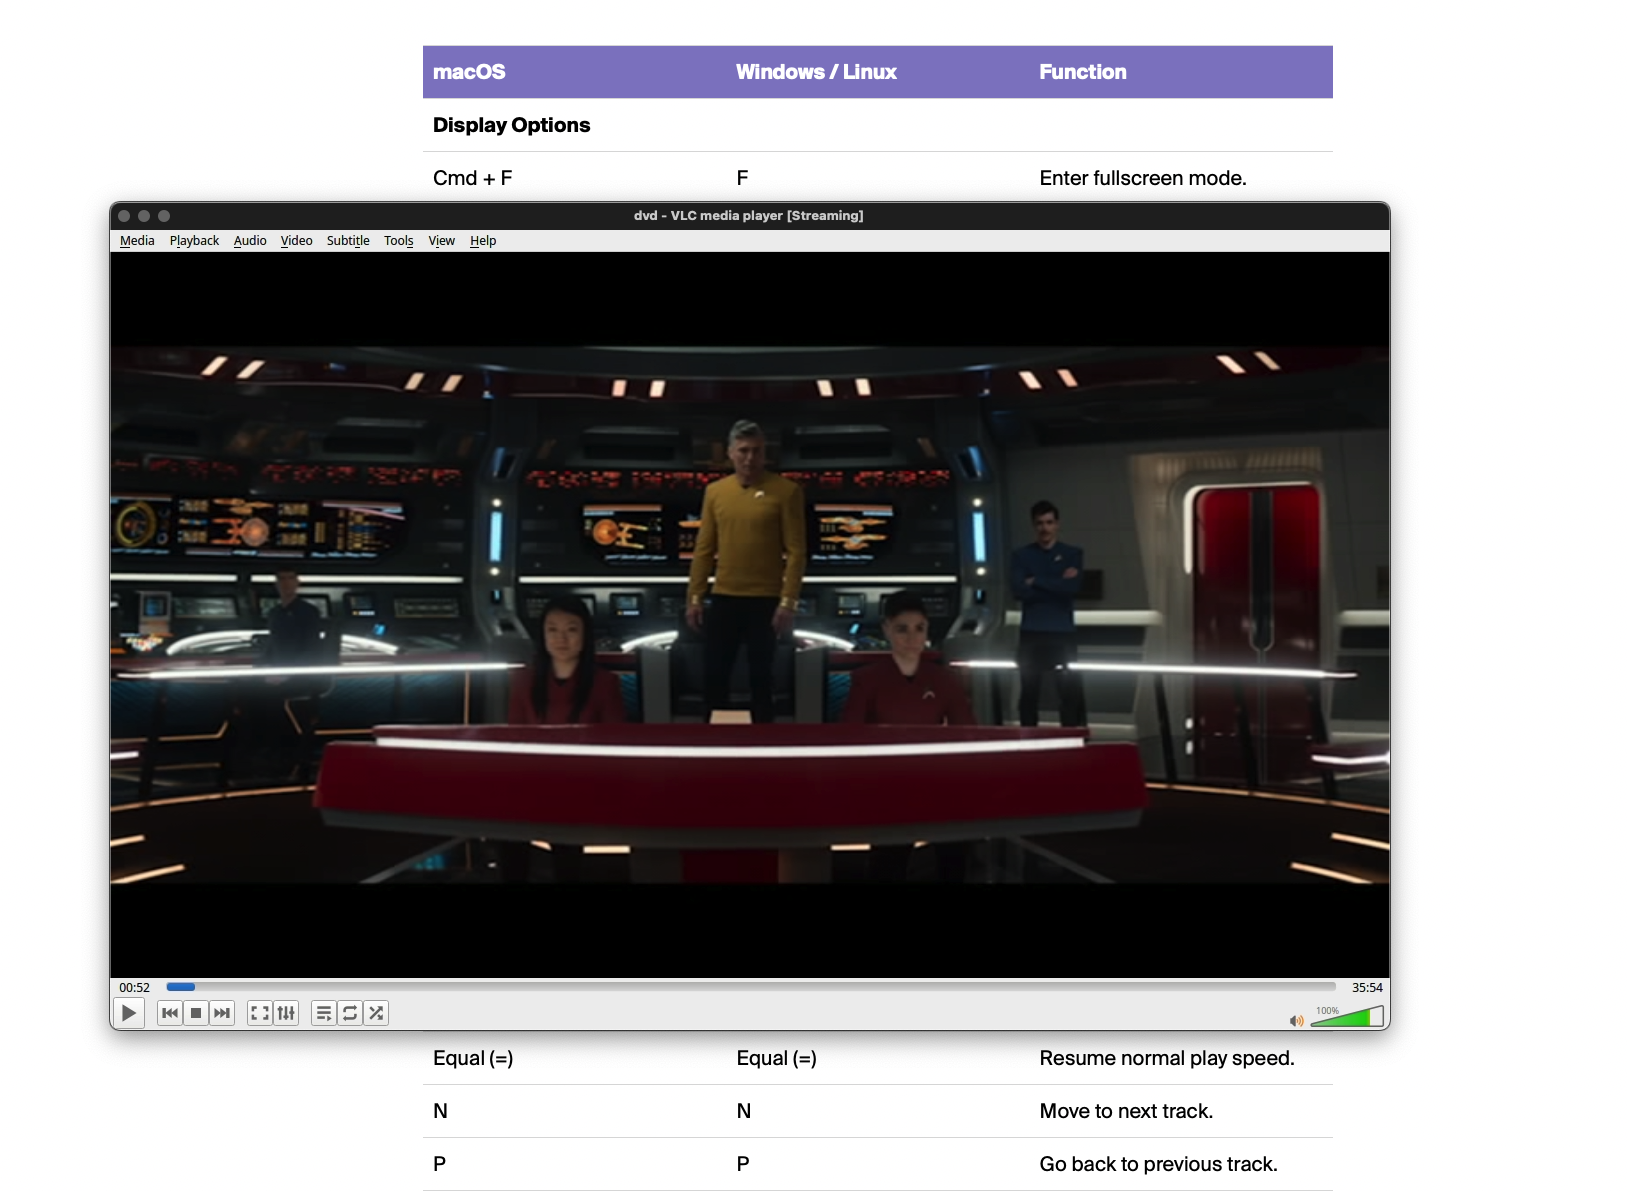
Task: Expand the Tools menu
Action: (398, 241)
